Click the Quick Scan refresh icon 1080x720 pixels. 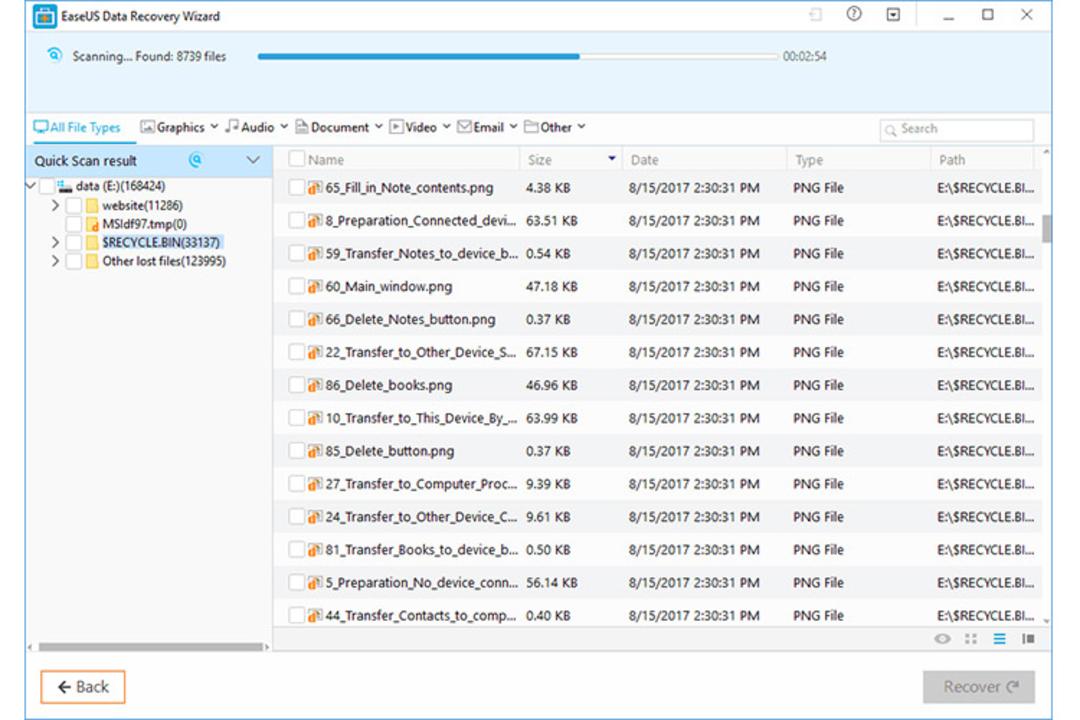tap(196, 160)
